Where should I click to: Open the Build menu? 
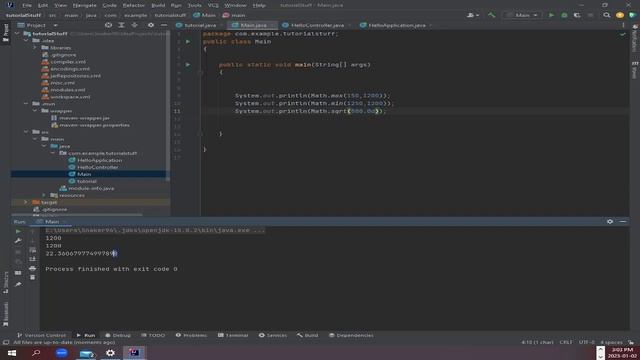[158, 5]
